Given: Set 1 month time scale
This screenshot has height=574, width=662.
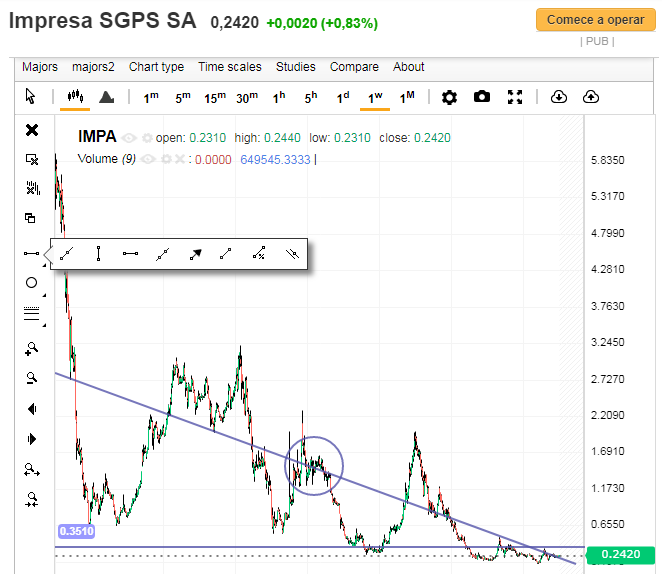Looking at the screenshot, I should pyautogui.click(x=407, y=97).
